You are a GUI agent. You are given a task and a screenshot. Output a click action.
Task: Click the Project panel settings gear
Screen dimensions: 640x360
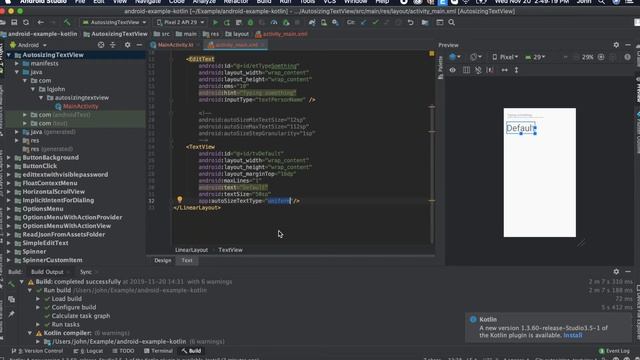click(x=127, y=45)
